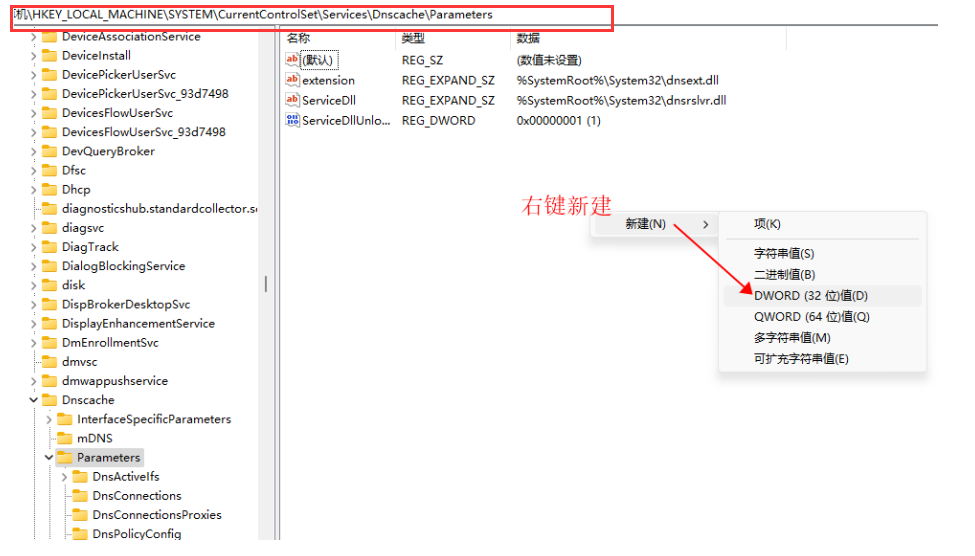975x556 pixels.
Task: Click the Dhcp folder icon
Action: coord(49,190)
